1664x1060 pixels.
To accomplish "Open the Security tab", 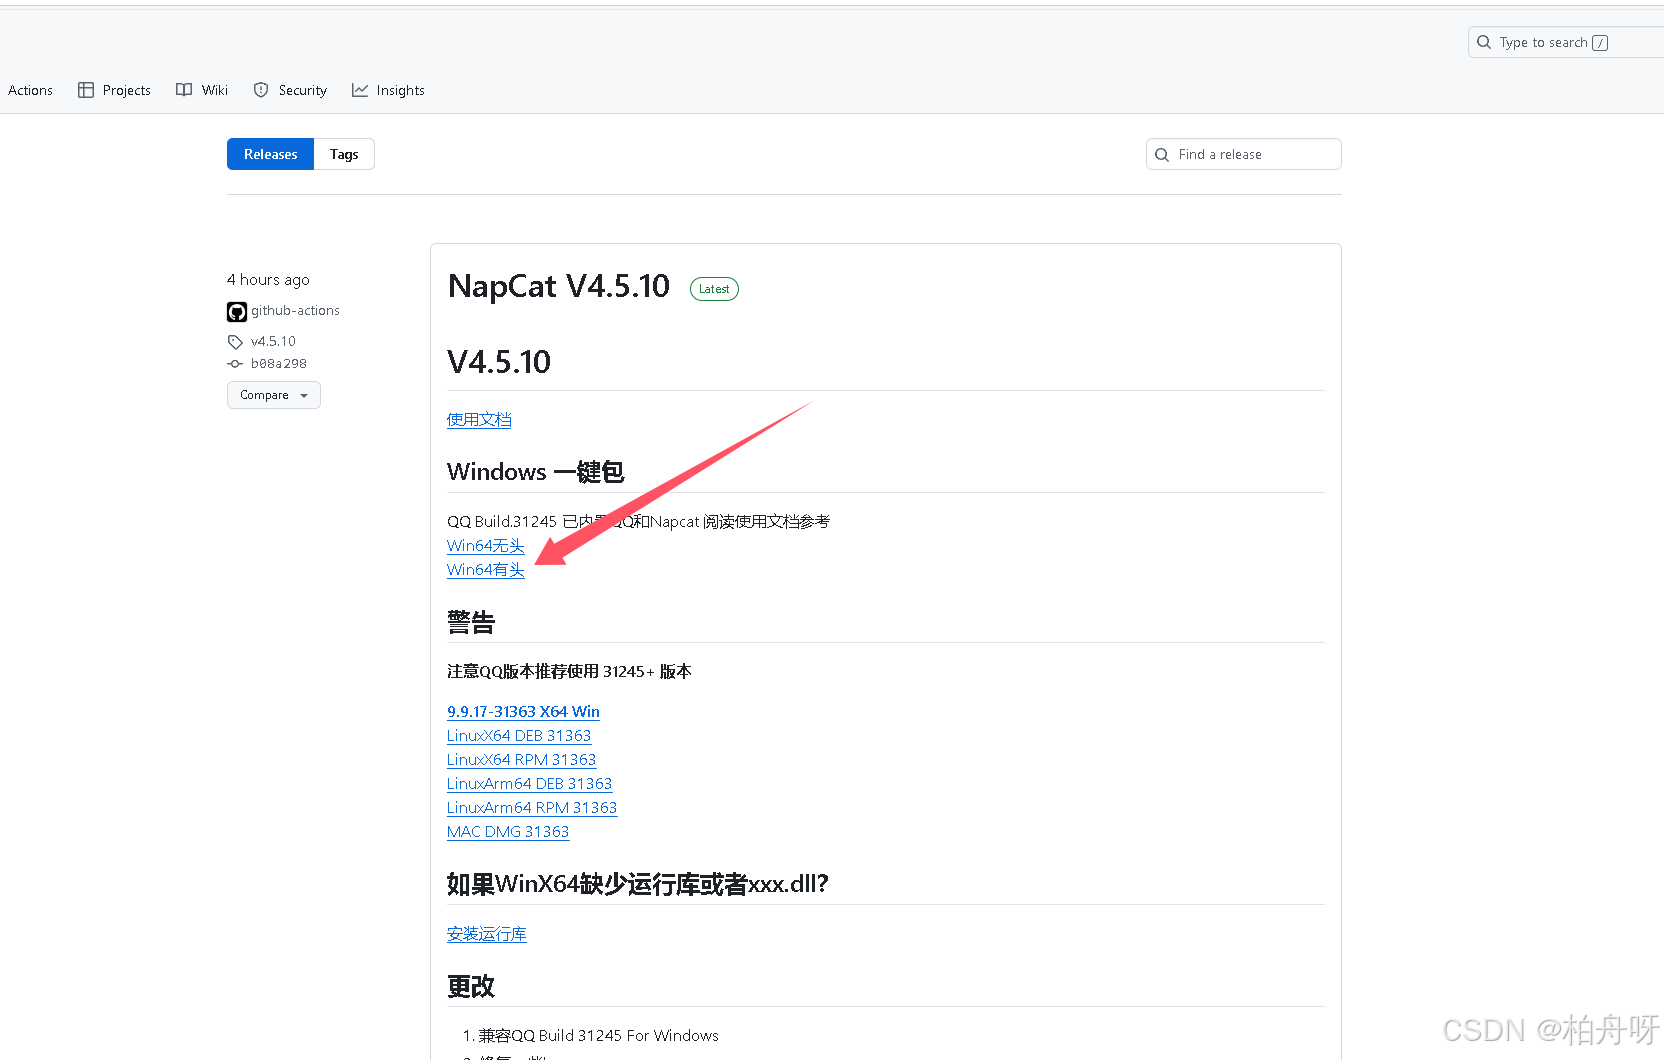I will [290, 90].
